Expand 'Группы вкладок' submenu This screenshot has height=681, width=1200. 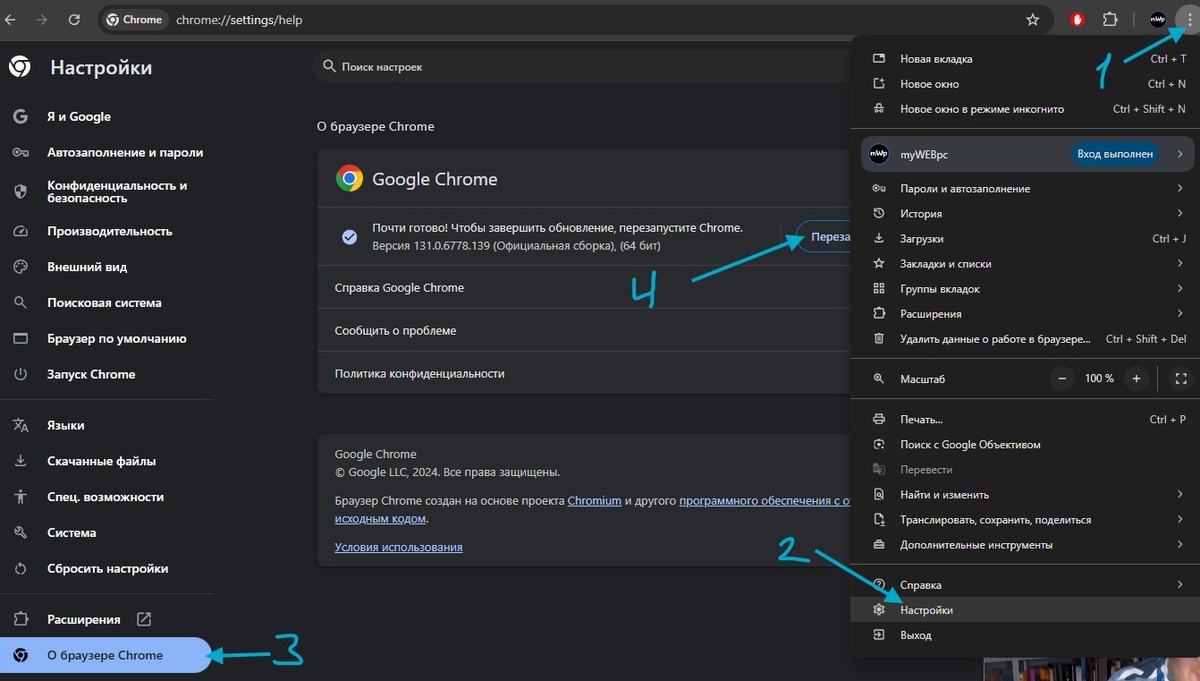(x=1023, y=289)
